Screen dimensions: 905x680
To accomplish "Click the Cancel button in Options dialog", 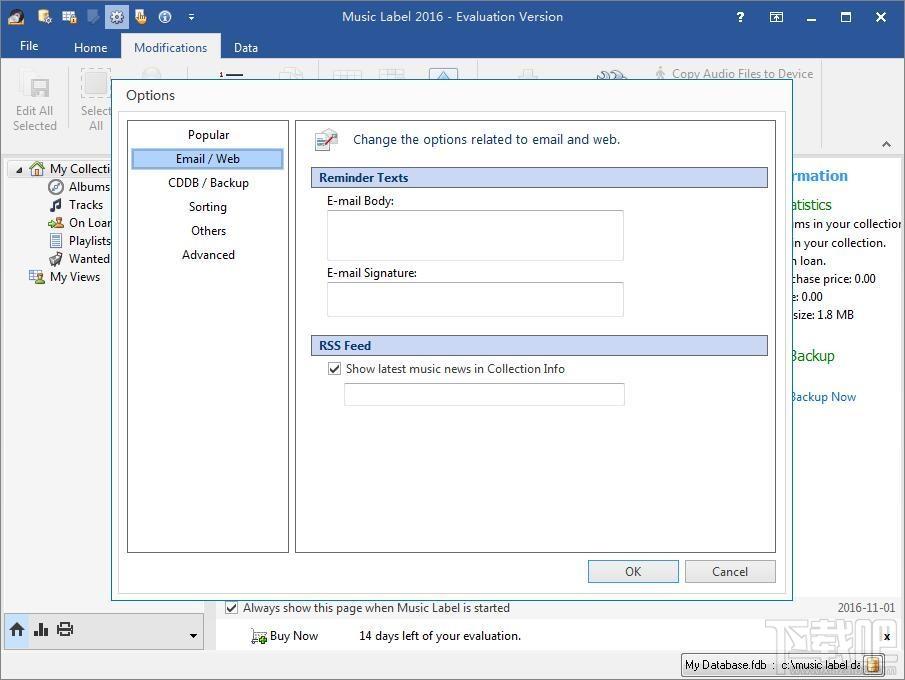I will (x=730, y=571).
